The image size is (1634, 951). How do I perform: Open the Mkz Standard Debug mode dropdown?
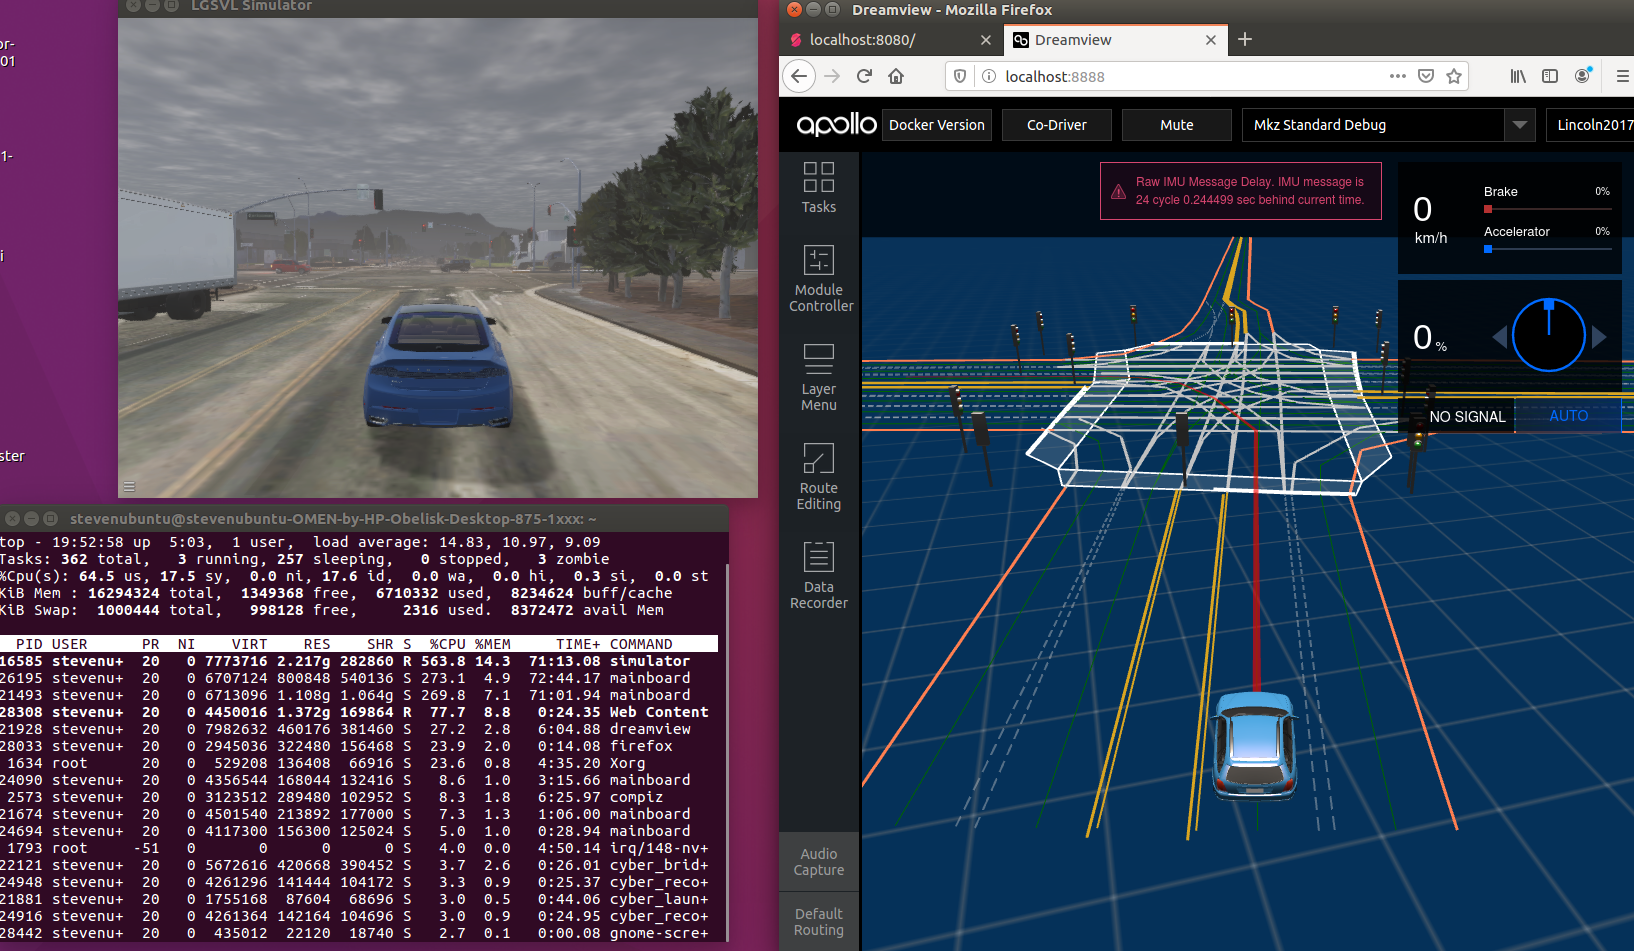tap(1387, 124)
